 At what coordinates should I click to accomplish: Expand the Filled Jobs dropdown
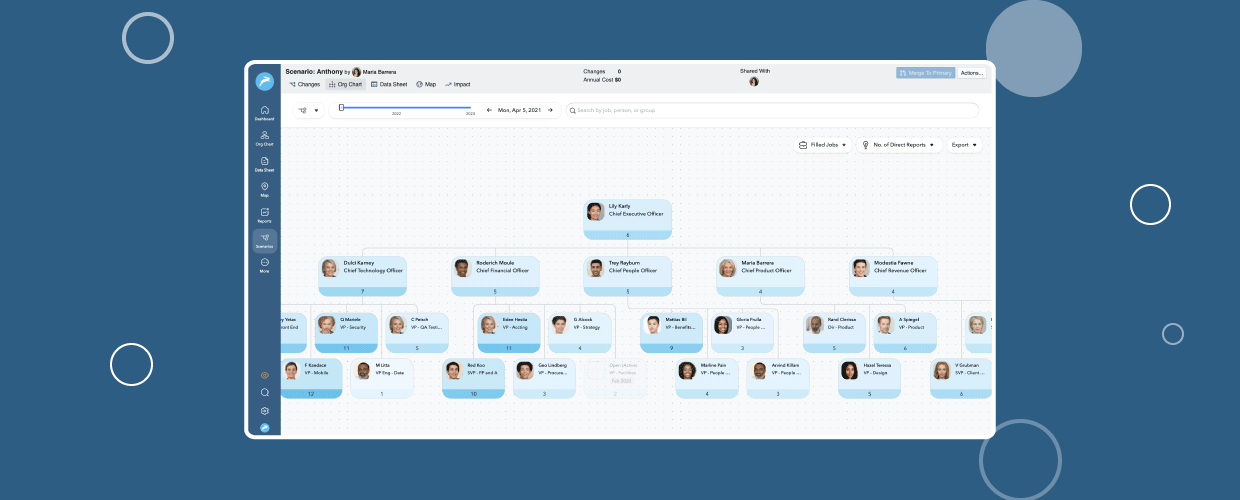coord(823,145)
